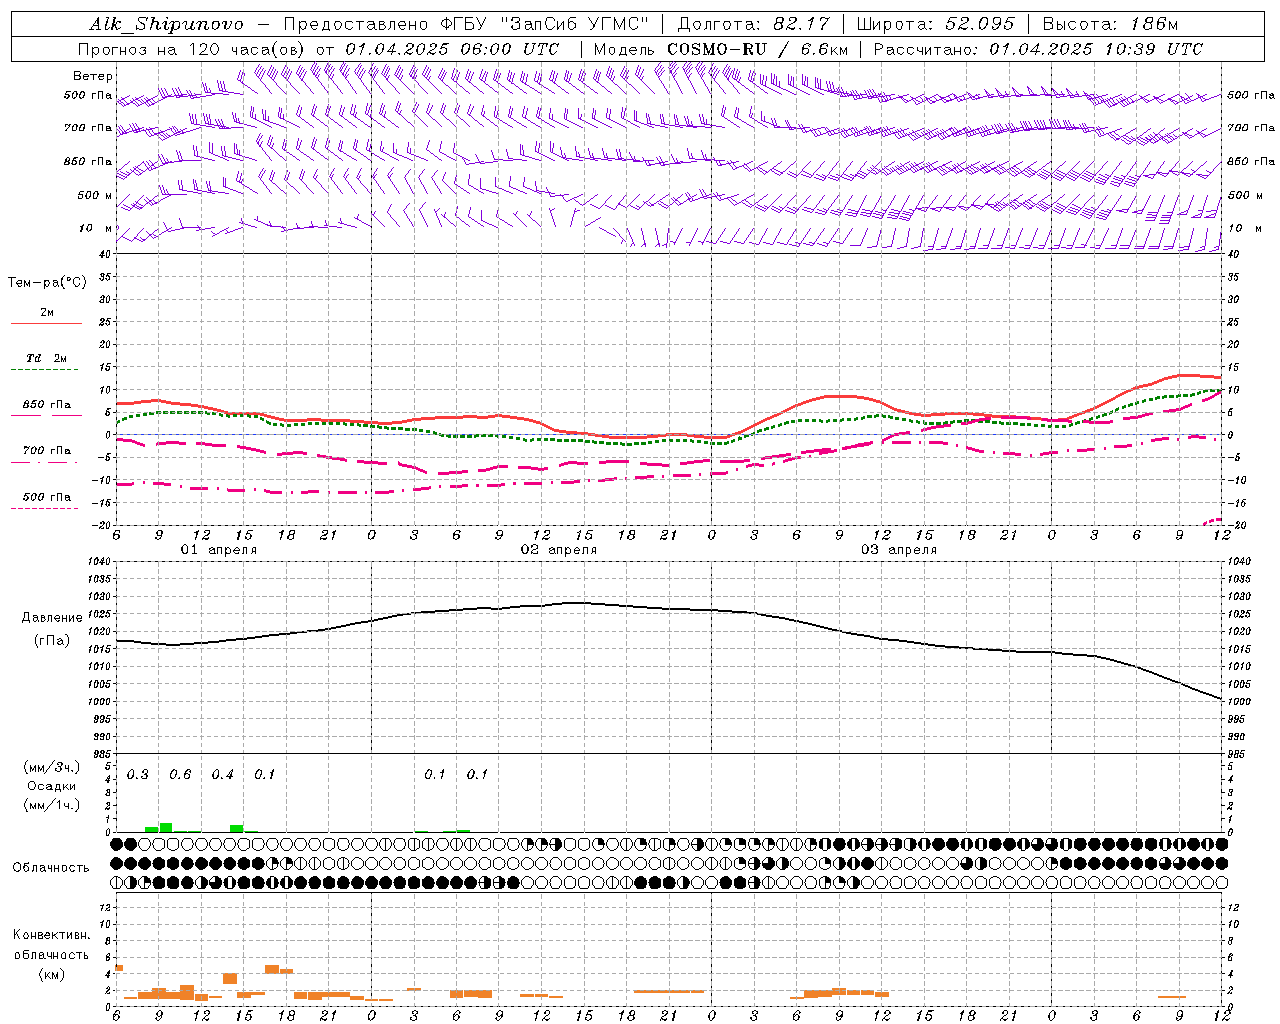1280x1024 pixels.
Task: Click the tallest green precipitation bar
Action: pos(166,827)
